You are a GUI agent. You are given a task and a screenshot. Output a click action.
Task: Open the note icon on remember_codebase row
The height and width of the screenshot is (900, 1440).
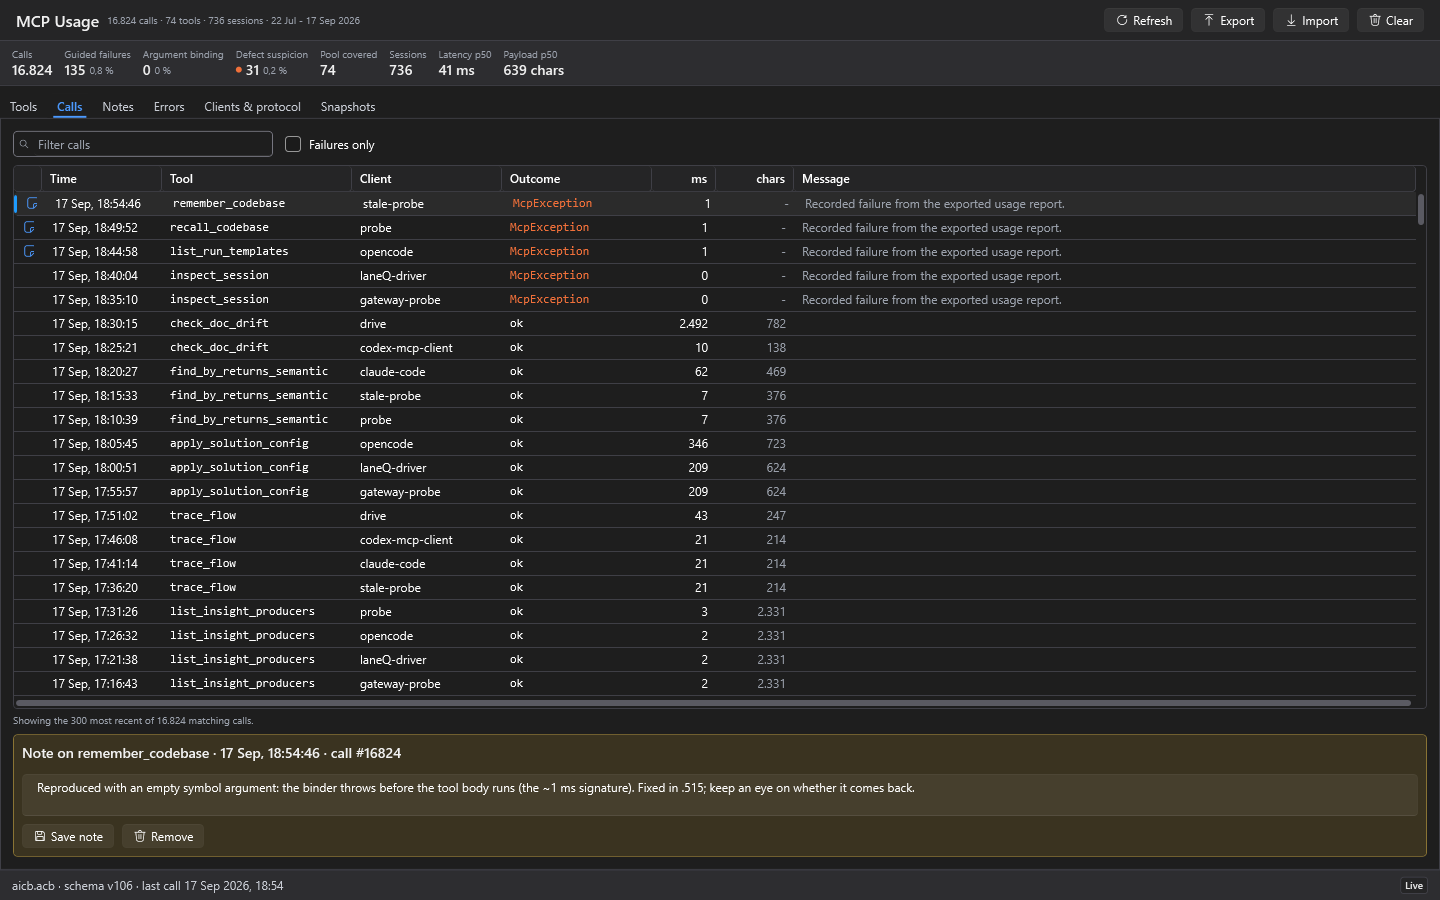[x=32, y=203]
